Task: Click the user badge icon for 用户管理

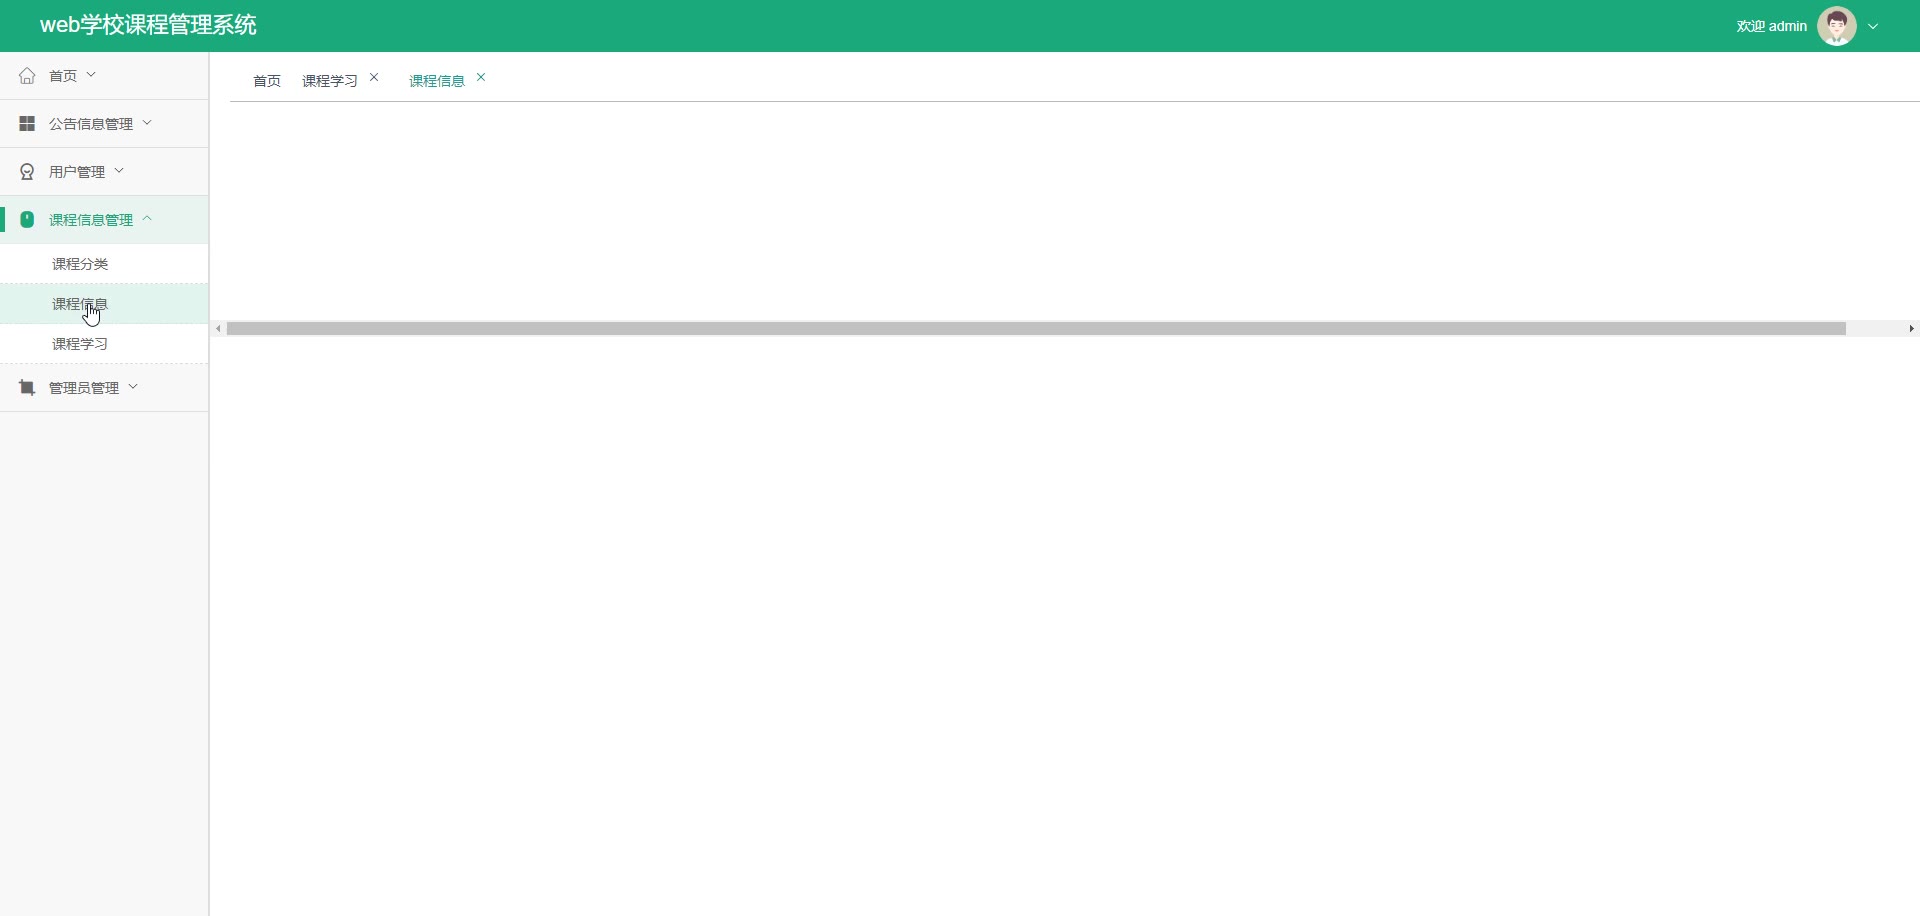Action: [27, 172]
